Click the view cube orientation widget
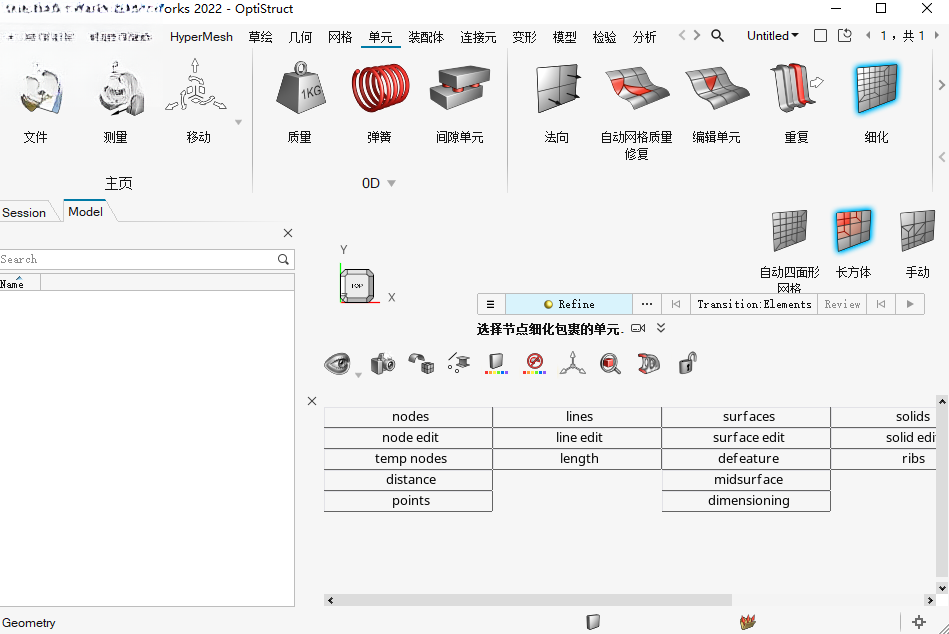The height and width of the screenshot is (634, 949). pyautogui.click(x=357, y=286)
